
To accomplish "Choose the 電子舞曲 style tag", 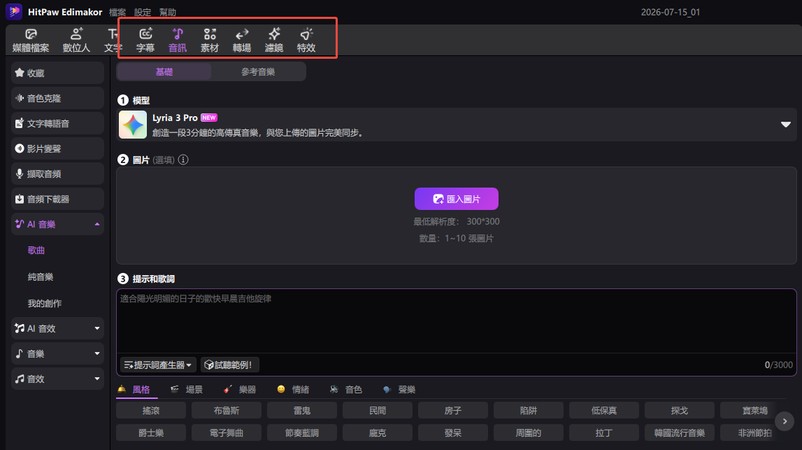I will [227, 433].
